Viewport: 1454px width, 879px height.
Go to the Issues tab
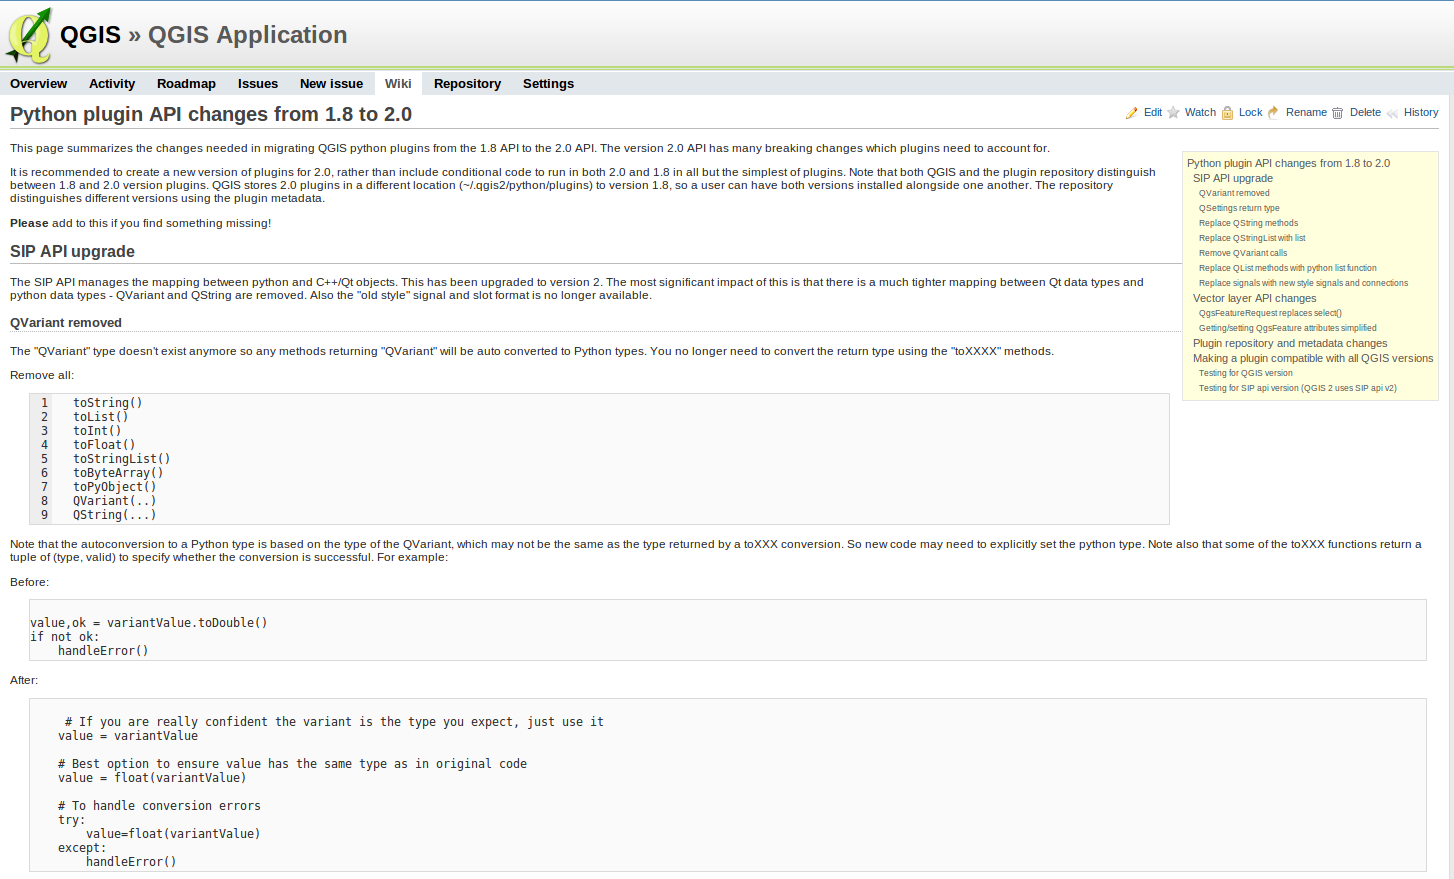tap(257, 84)
